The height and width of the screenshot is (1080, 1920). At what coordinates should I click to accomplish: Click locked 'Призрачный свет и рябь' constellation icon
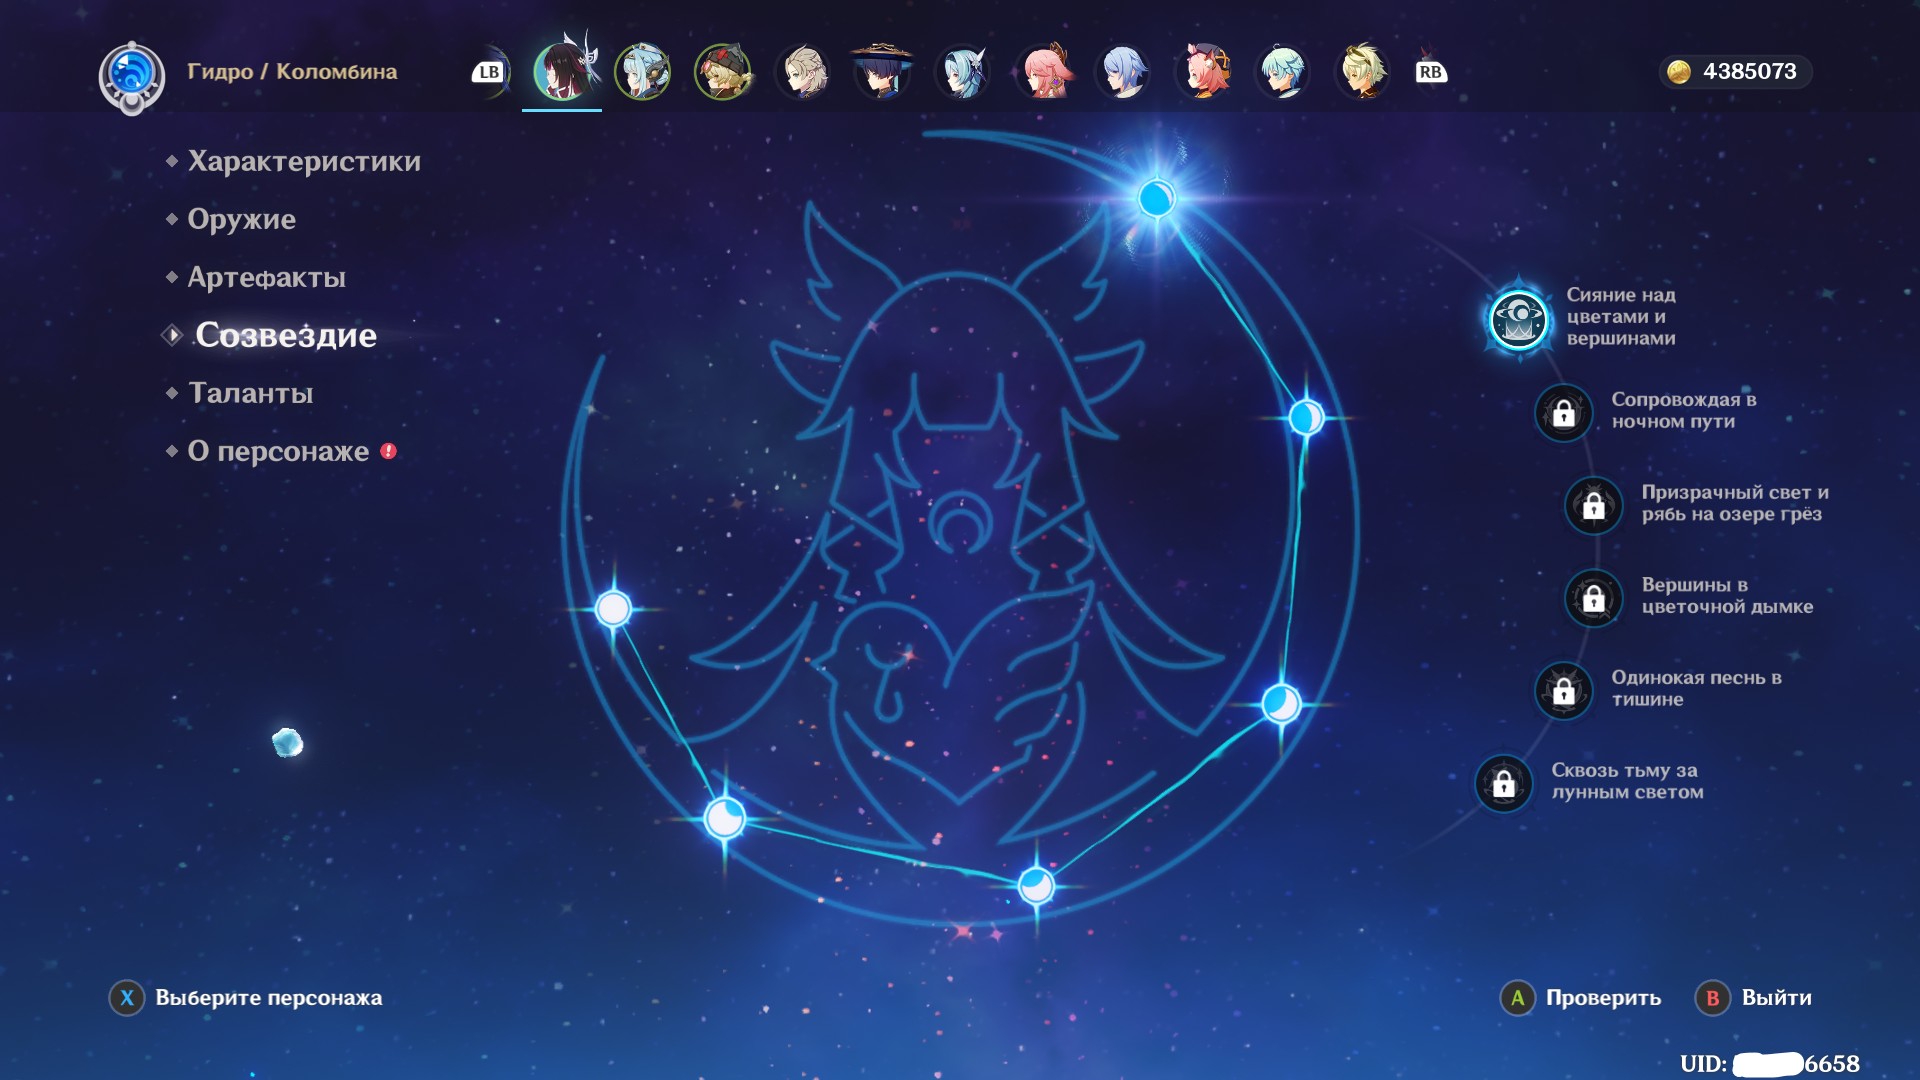tap(1594, 505)
